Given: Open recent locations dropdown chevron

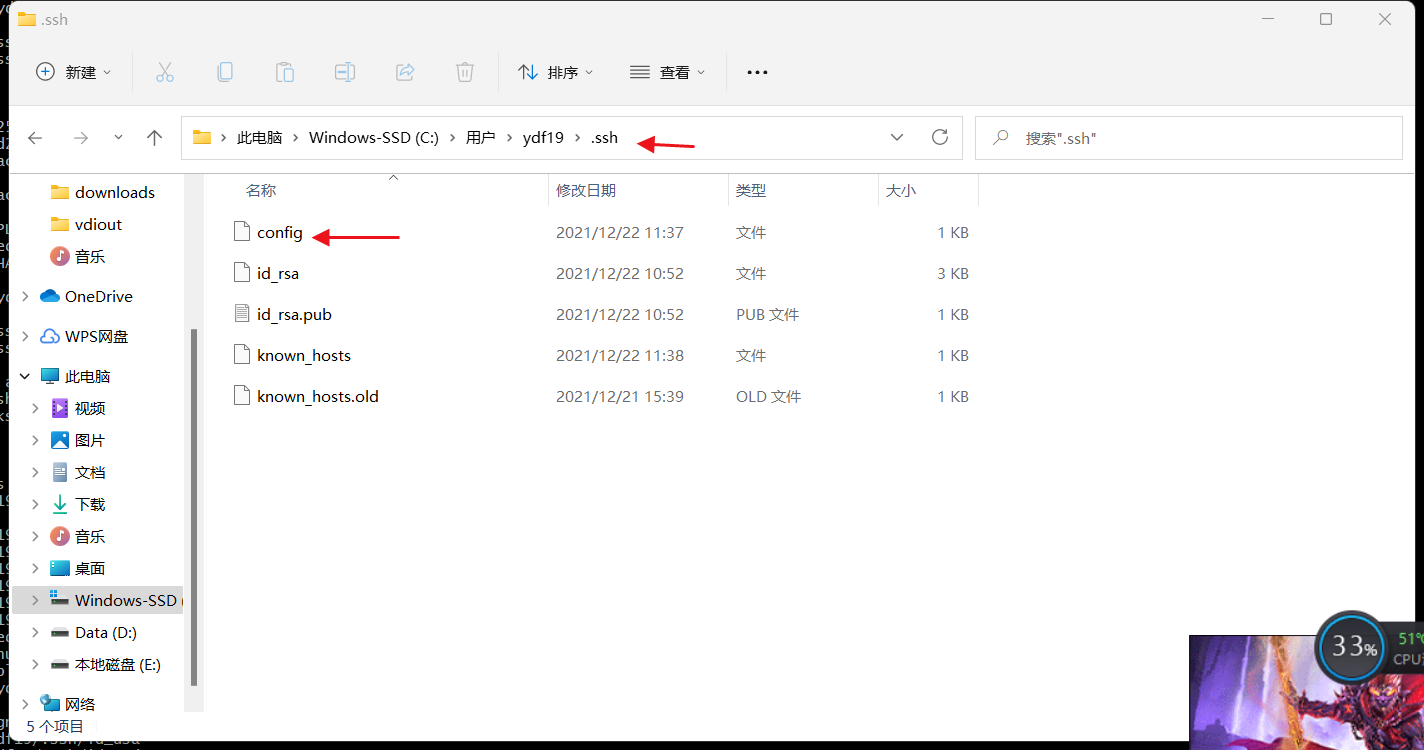Looking at the screenshot, I should click(x=118, y=137).
